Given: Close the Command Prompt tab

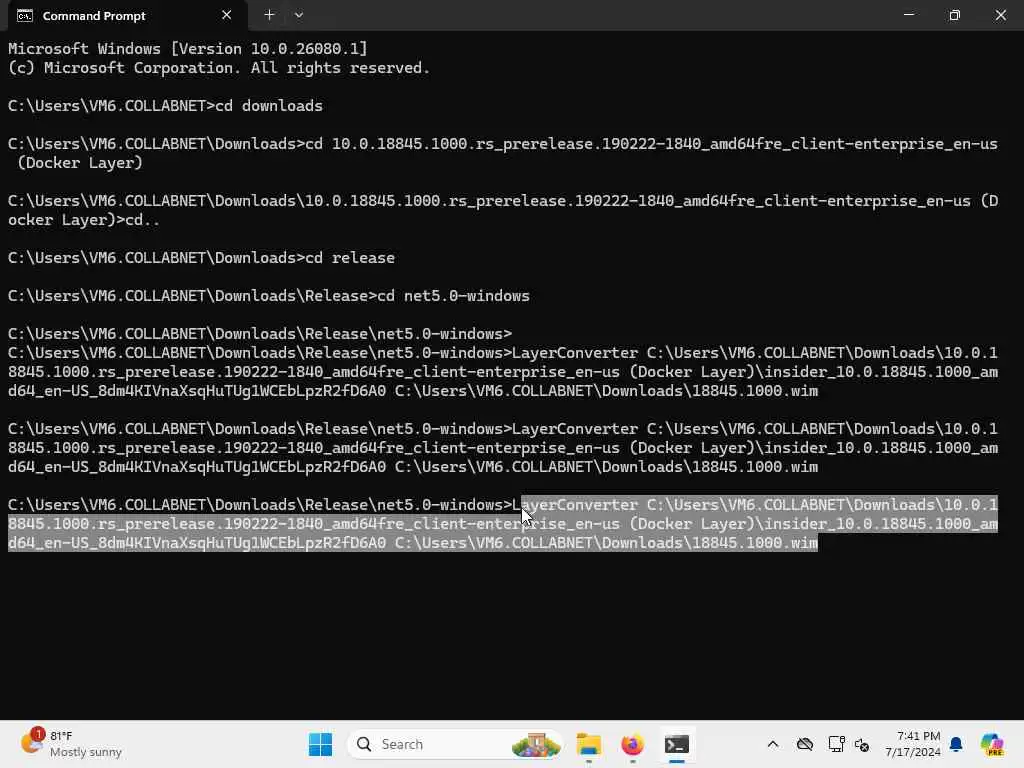Looking at the screenshot, I should click(x=227, y=15).
